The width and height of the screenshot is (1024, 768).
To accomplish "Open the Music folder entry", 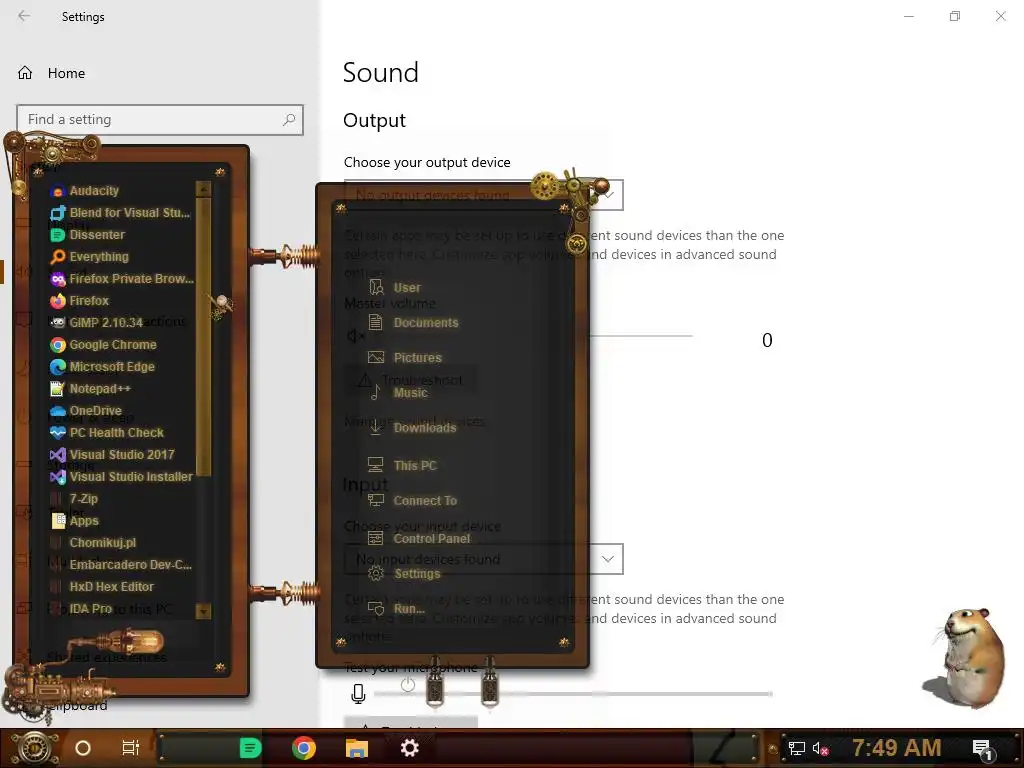I will (x=398, y=392).
